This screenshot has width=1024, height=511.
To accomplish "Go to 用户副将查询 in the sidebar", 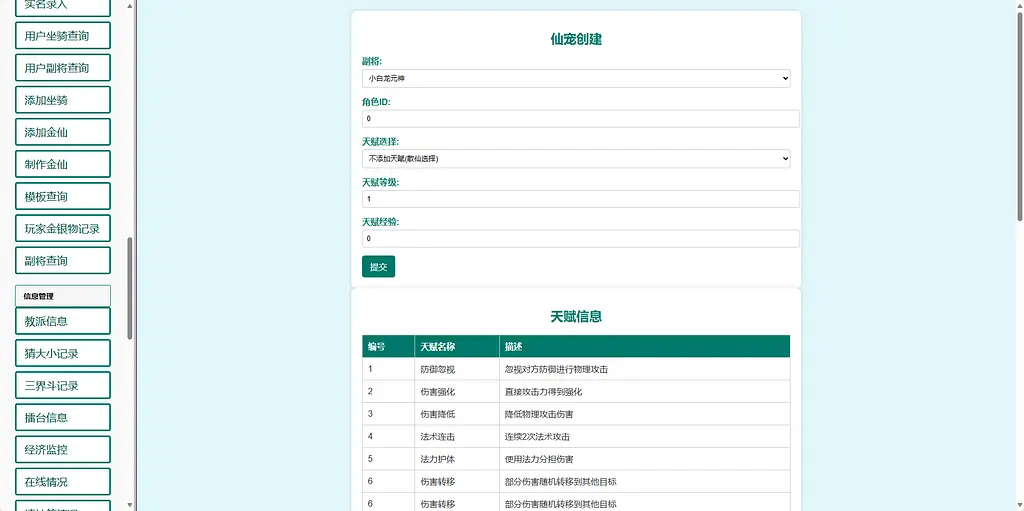I will coord(62,68).
